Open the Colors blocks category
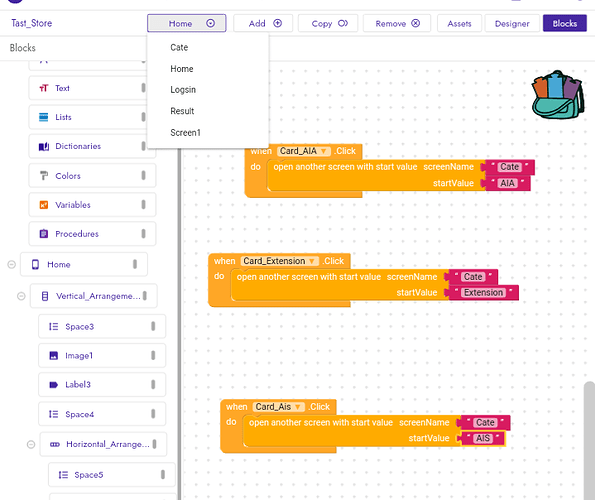Screen dimensions: 595x500 point(92,176)
